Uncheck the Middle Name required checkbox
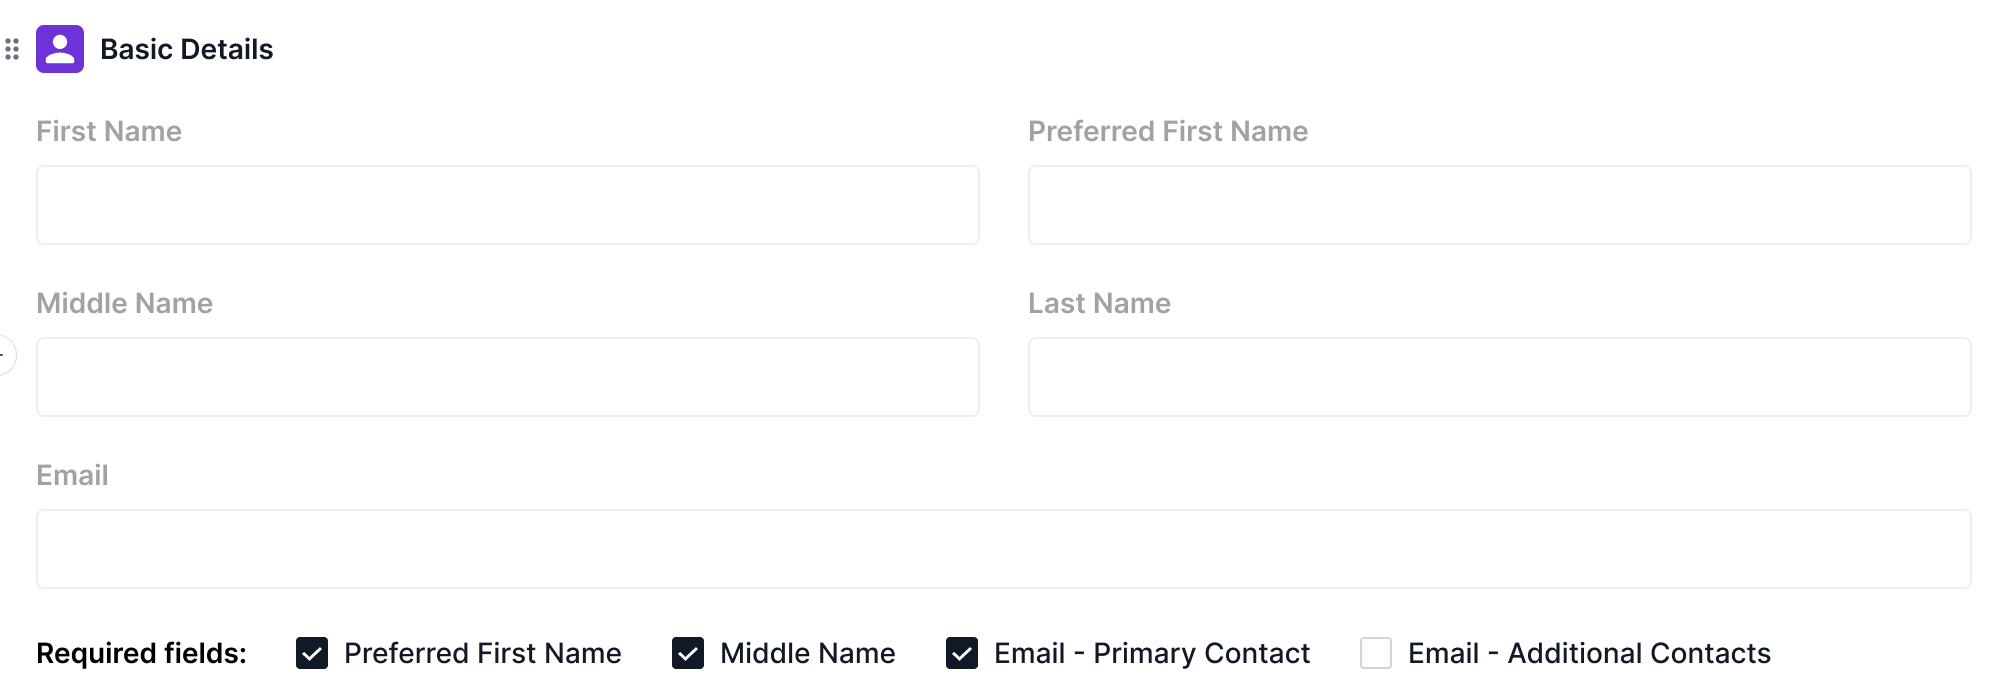Screen dimensions: 1992x698 pyautogui.click(x=688, y=653)
